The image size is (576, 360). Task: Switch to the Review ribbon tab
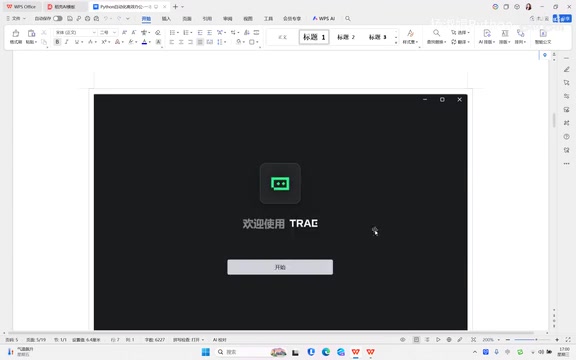[x=228, y=18]
